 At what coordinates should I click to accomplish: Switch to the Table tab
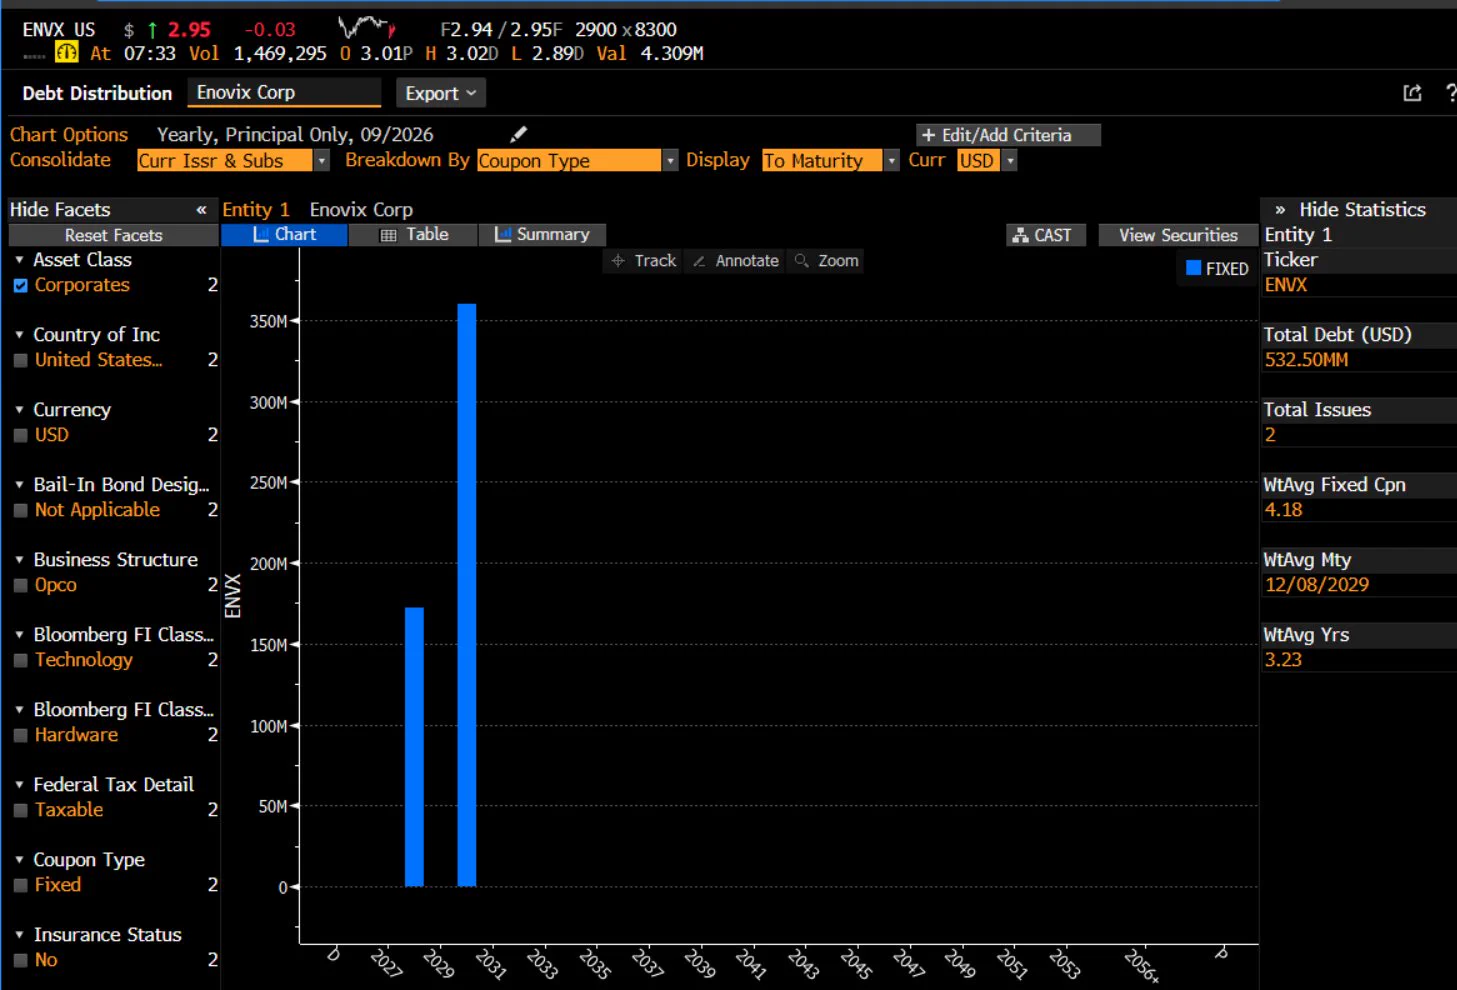pyautogui.click(x=413, y=235)
